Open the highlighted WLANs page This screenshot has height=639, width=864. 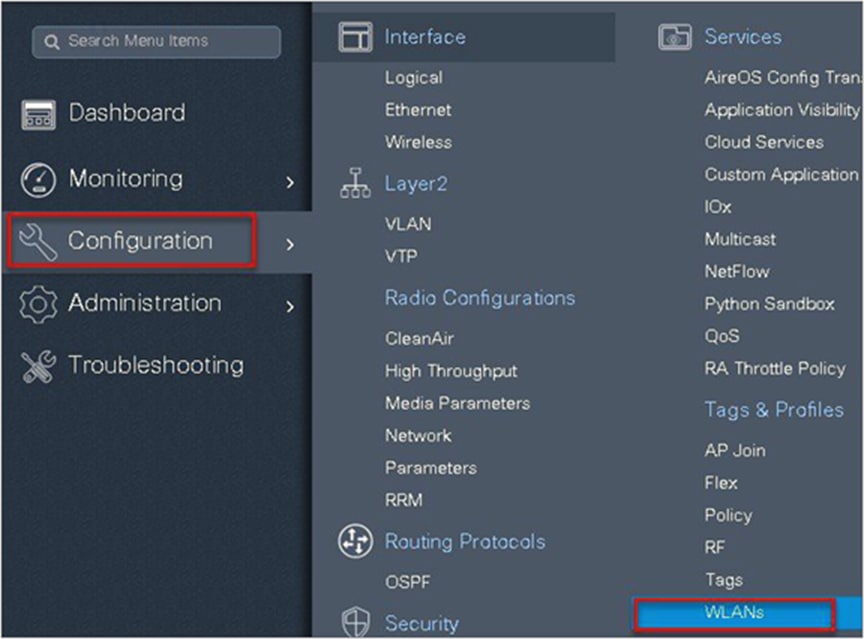point(735,613)
